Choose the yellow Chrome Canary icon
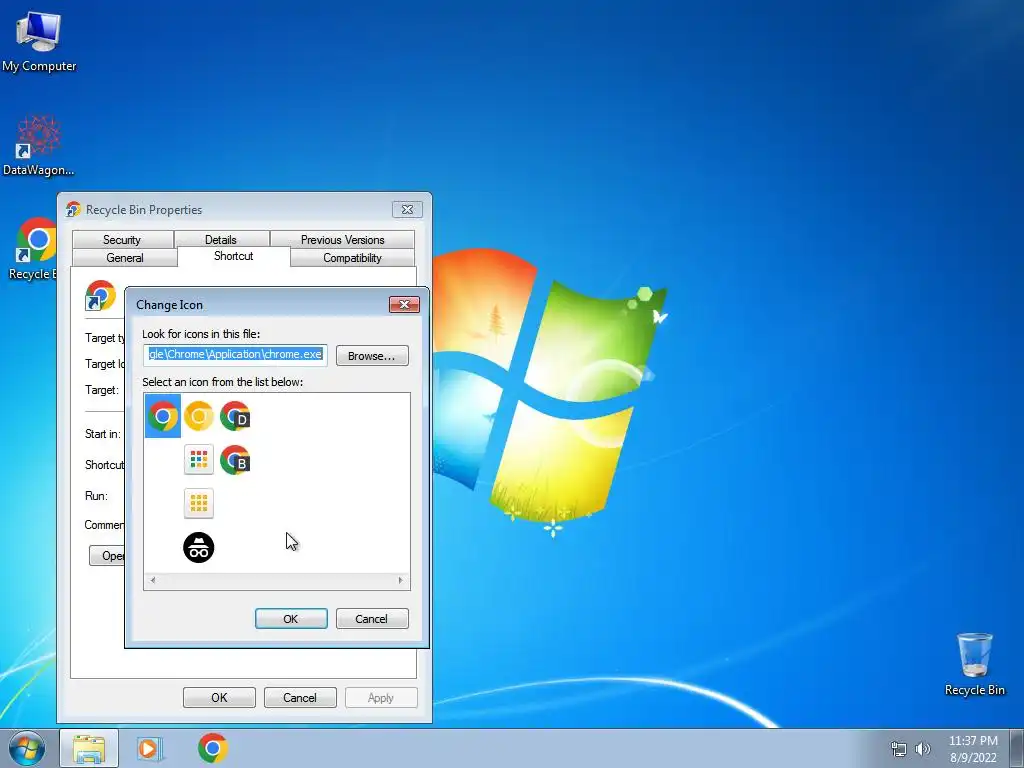This screenshot has width=1024, height=768. (x=199, y=416)
